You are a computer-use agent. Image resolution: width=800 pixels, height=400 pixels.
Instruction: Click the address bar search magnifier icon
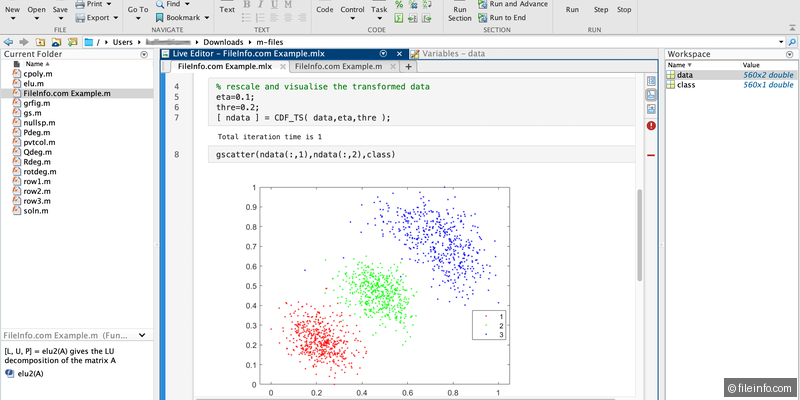(792, 42)
